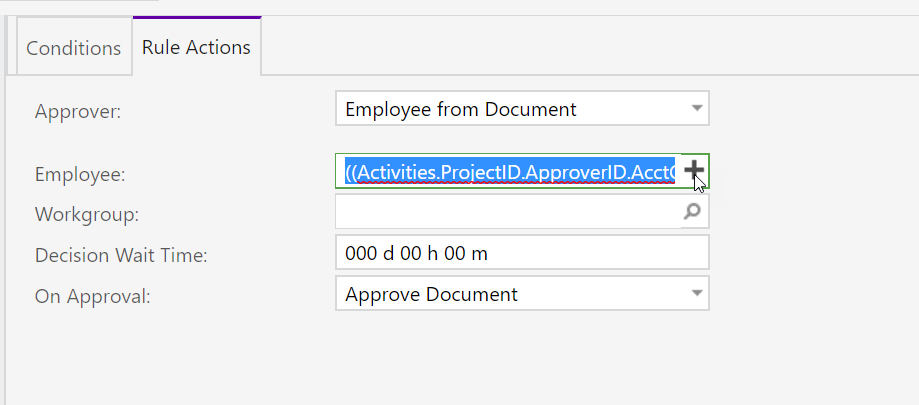The image size is (919, 405).
Task: Click the plus icon in Employee field
Action: (x=694, y=172)
